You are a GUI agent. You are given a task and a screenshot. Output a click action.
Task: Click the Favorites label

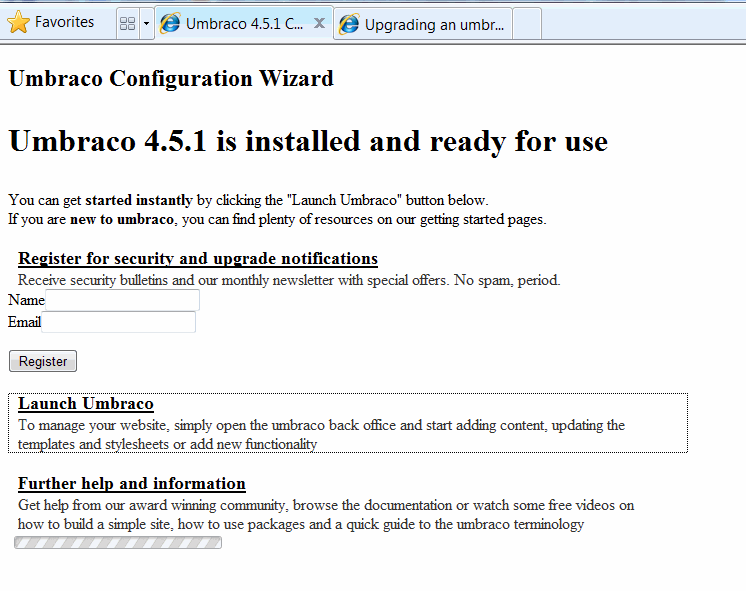click(65, 22)
